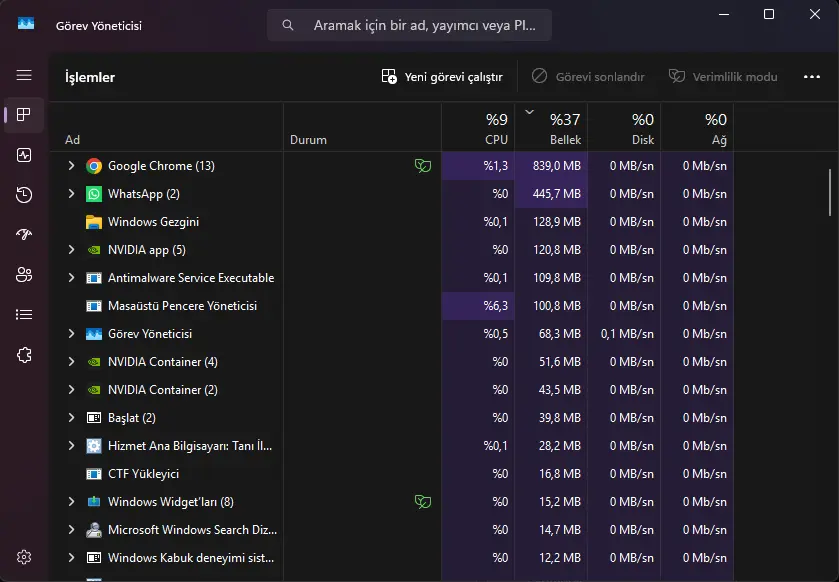This screenshot has height=582, width=839.
Task: Click the Görevi sonlandır button
Action: point(588,77)
